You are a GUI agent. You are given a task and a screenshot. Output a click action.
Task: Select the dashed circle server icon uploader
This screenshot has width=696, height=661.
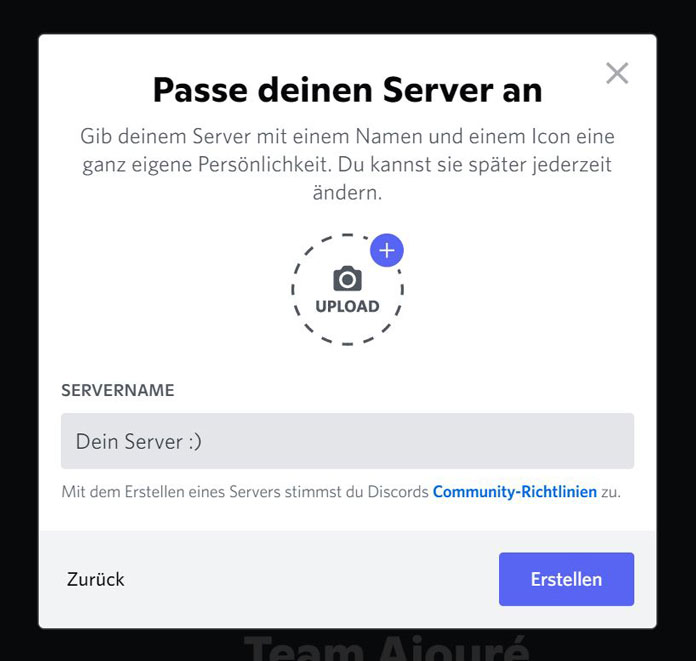[347, 289]
